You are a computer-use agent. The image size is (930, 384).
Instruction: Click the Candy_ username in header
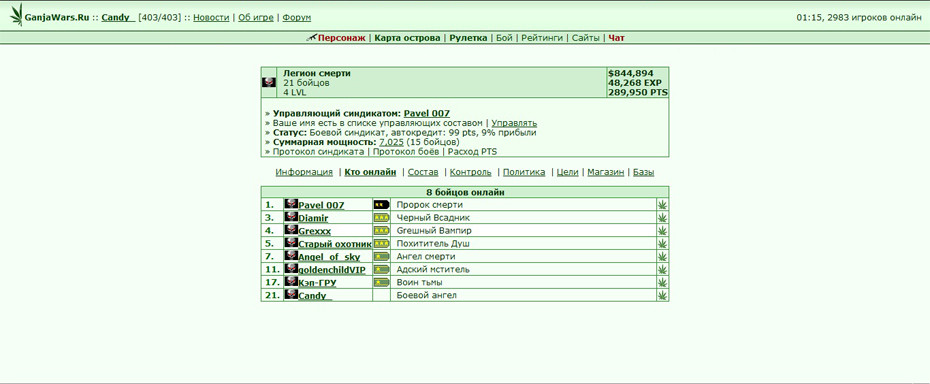(118, 18)
